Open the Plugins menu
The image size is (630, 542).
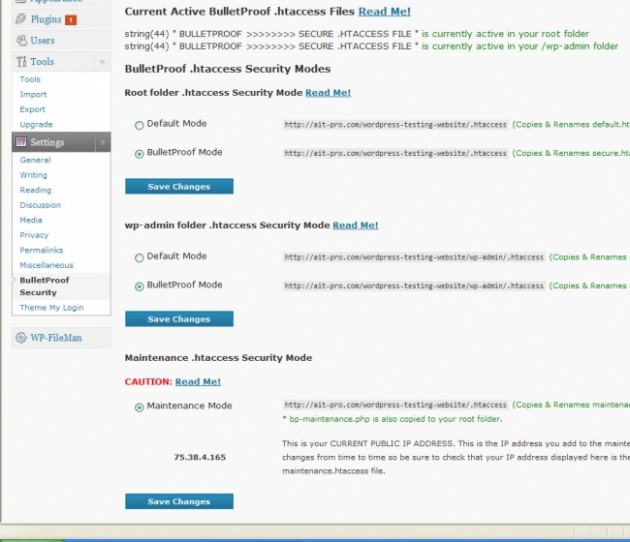[46, 19]
